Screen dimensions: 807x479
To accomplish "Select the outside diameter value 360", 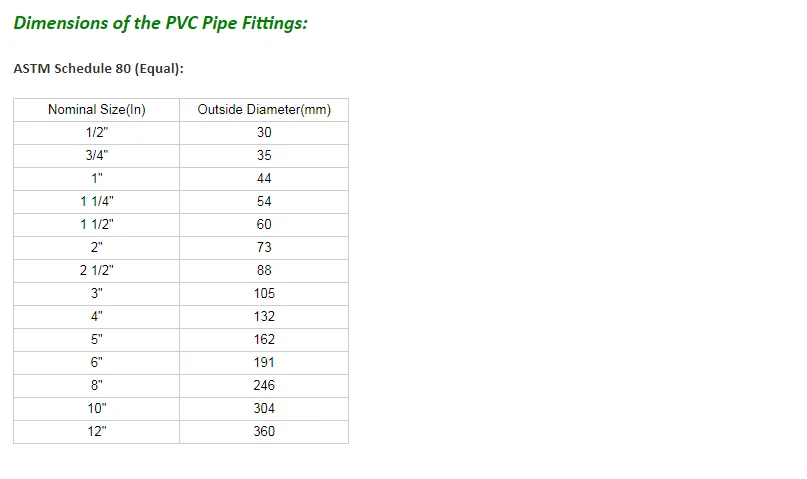I will pyautogui.click(x=264, y=432).
